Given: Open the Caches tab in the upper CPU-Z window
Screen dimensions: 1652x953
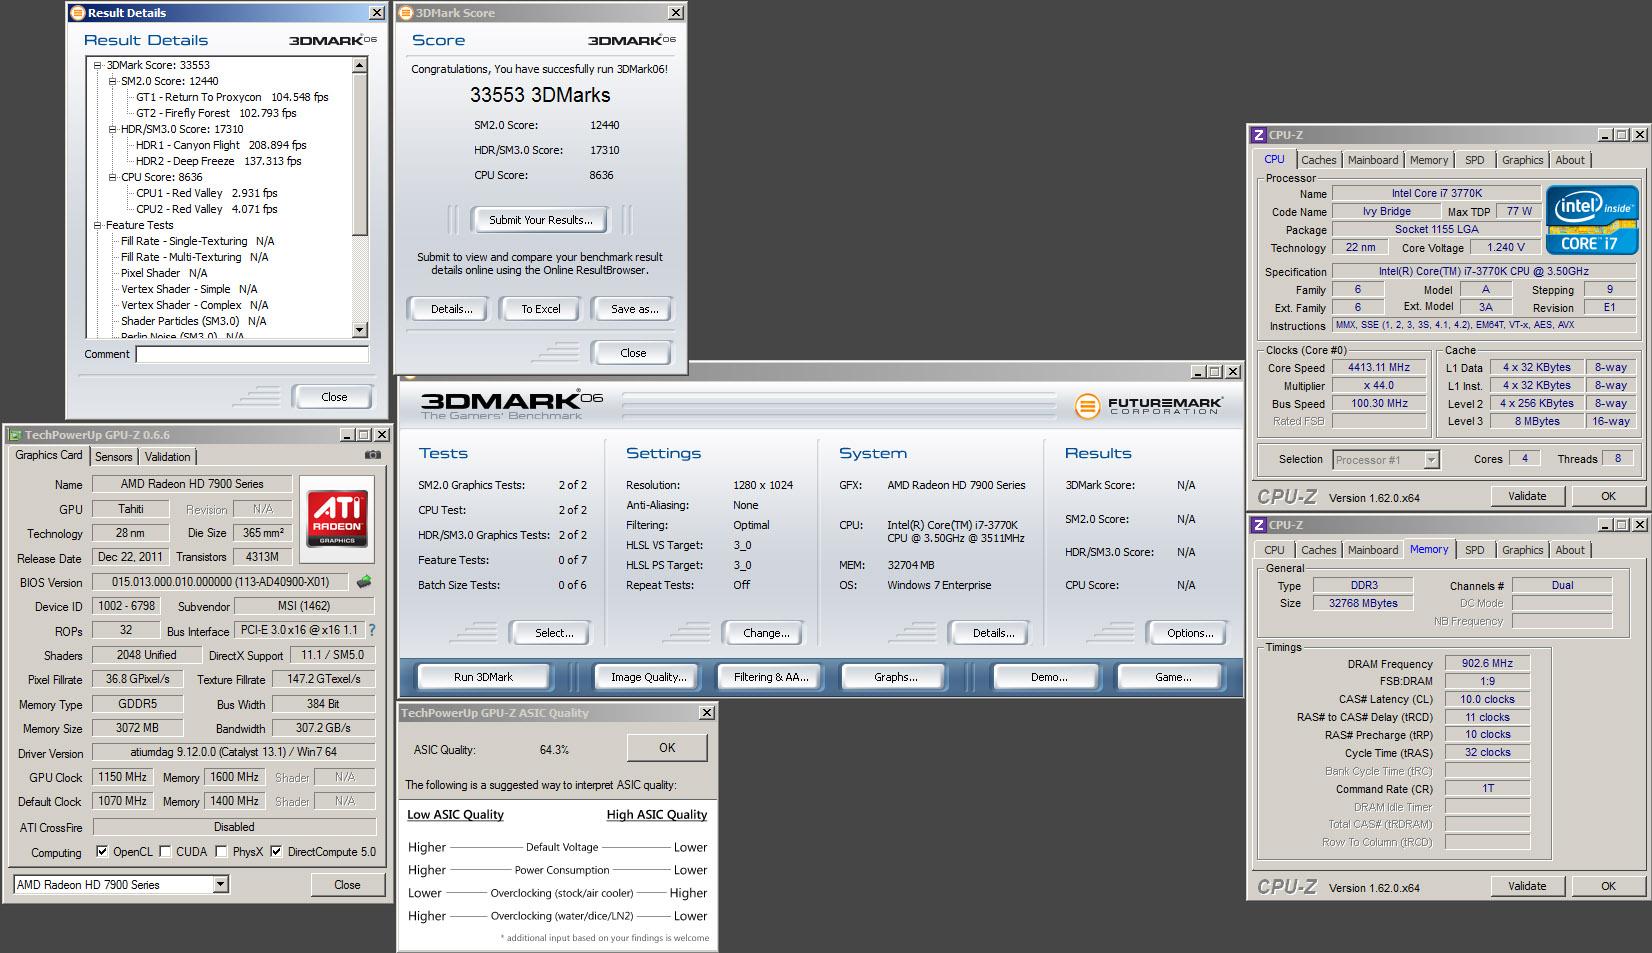Looking at the screenshot, I should (1318, 160).
